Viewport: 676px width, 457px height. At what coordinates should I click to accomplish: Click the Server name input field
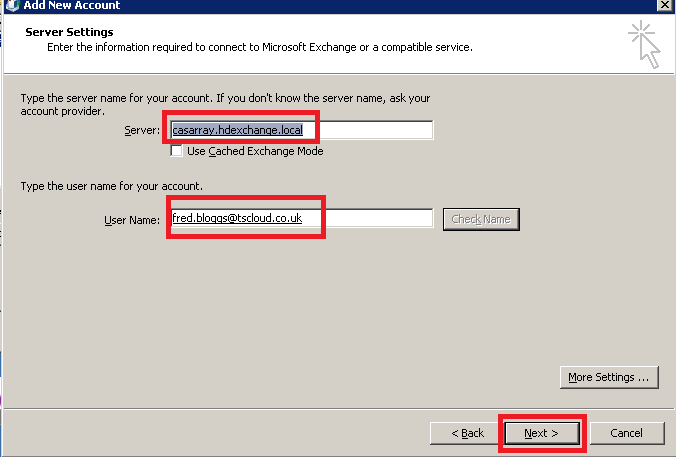tap(301, 130)
